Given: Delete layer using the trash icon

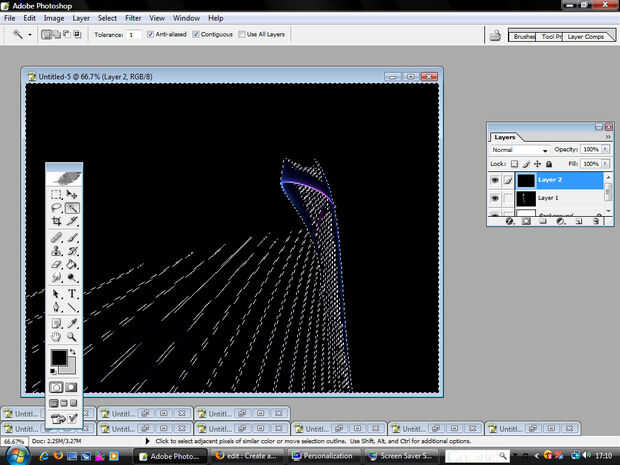Looking at the screenshot, I should click(x=594, y=221).
